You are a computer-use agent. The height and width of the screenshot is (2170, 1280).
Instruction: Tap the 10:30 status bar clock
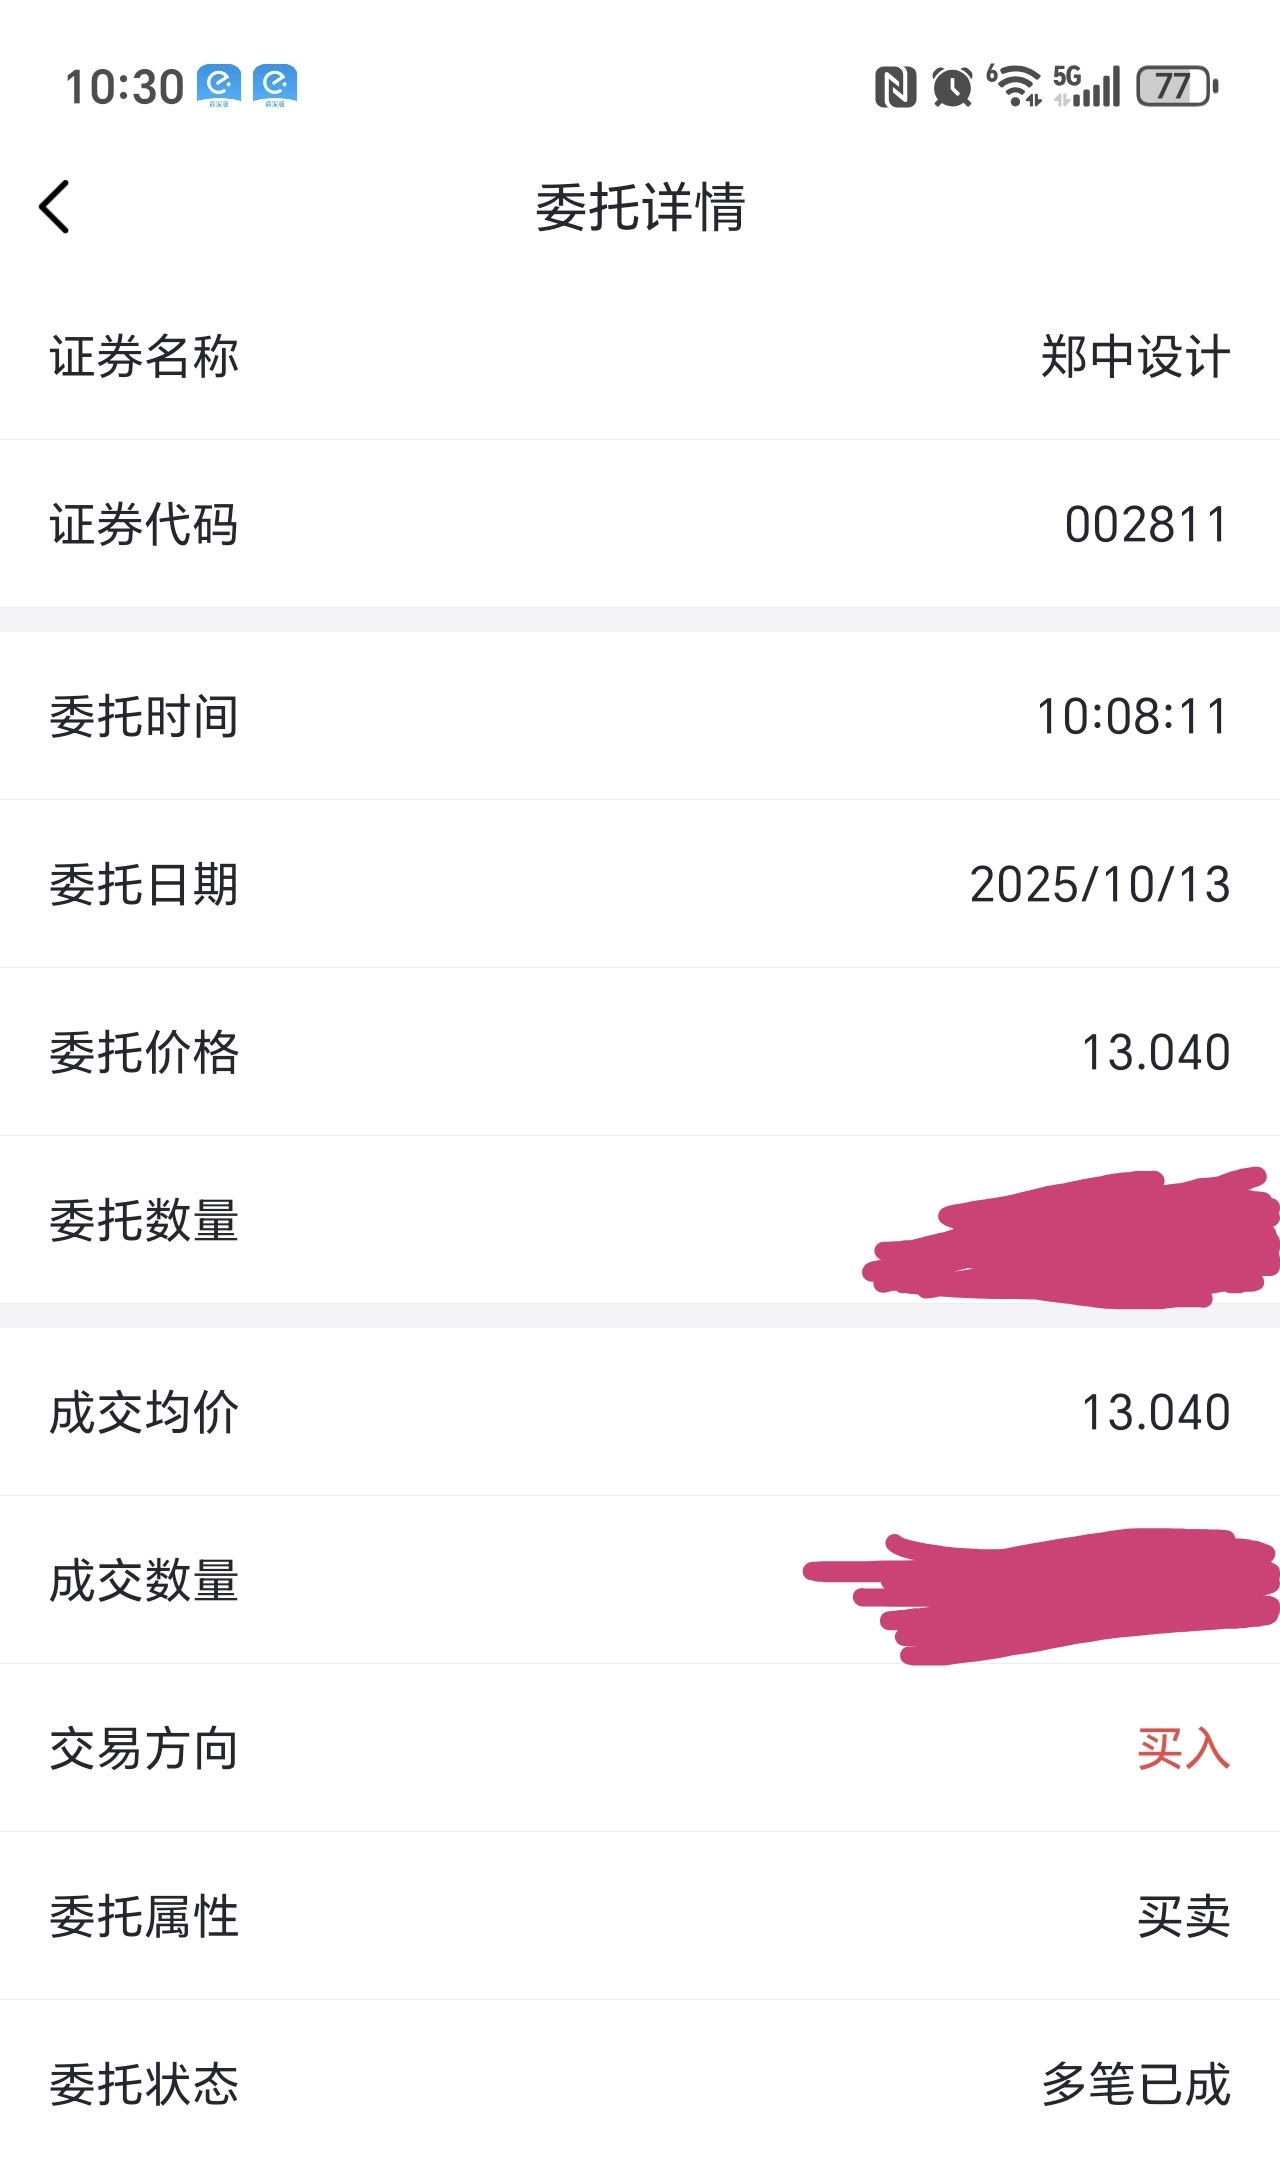124,87
